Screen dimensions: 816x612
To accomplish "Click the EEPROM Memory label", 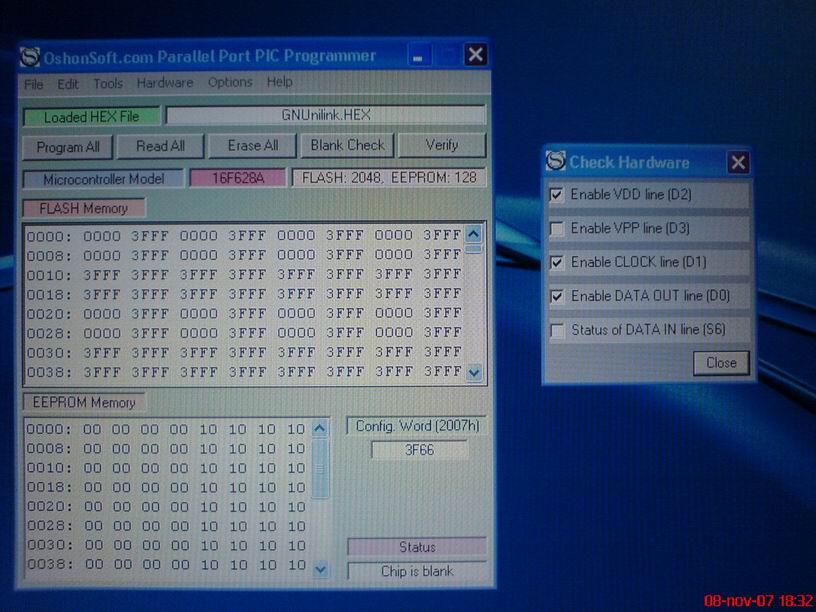I will pos(84,402).
